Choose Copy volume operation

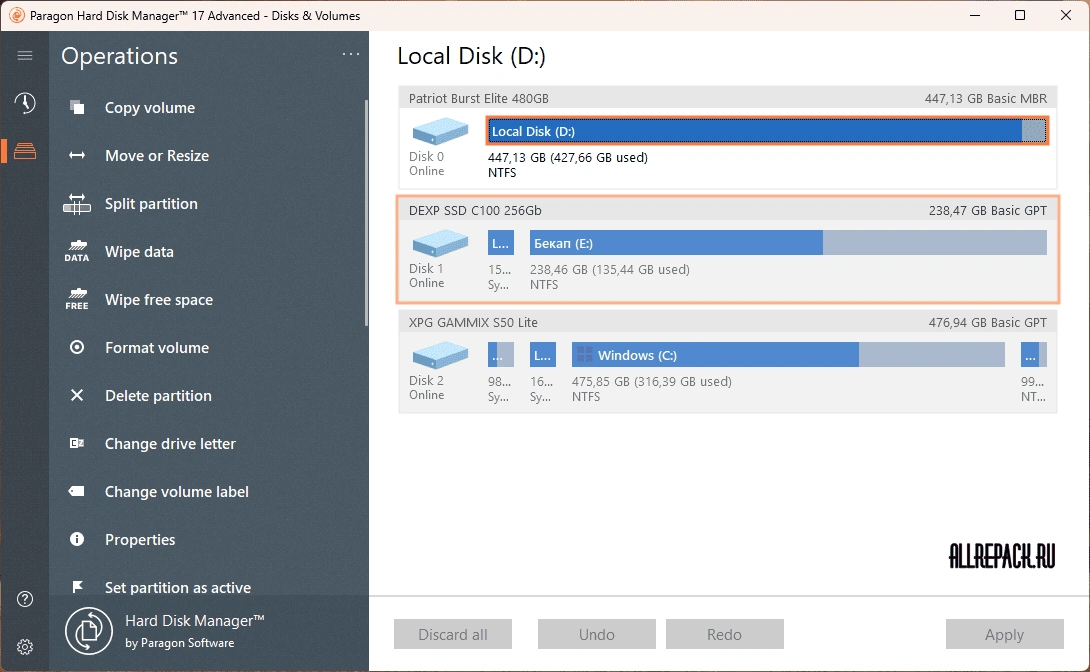(149, 108)
